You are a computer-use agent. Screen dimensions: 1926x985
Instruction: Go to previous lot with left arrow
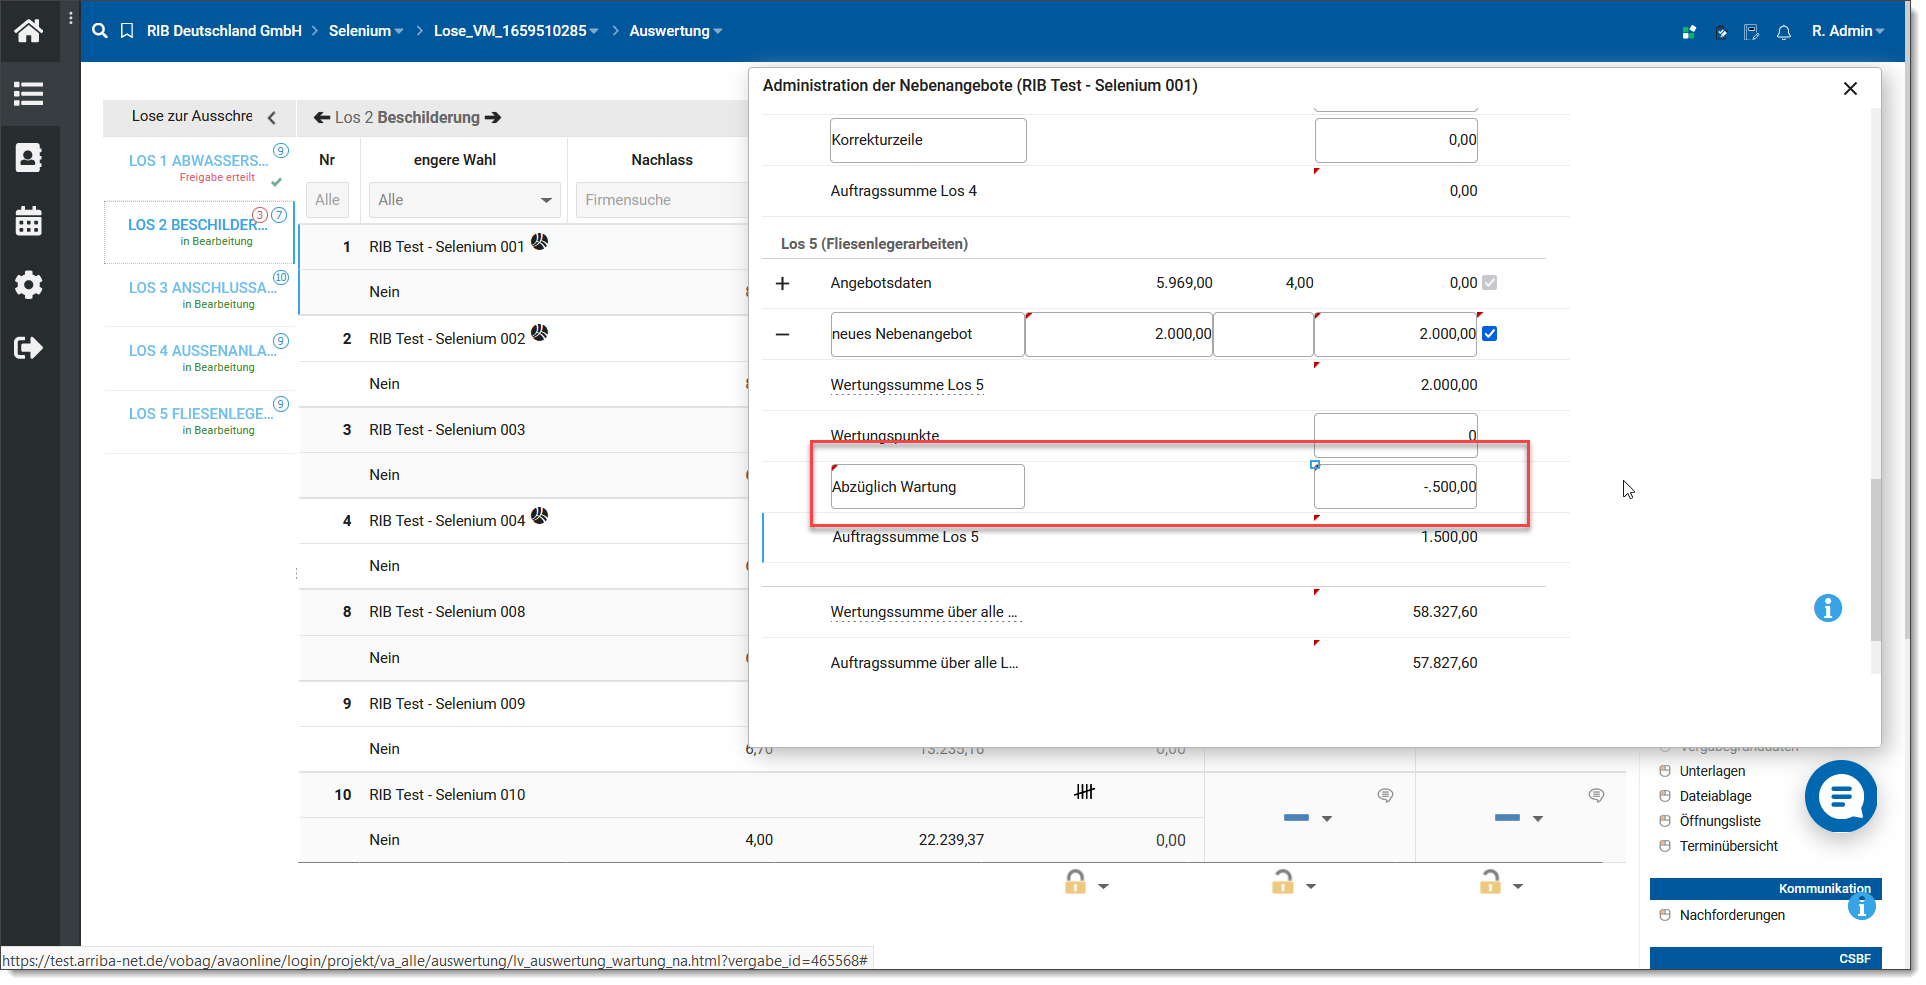[322, 118]
